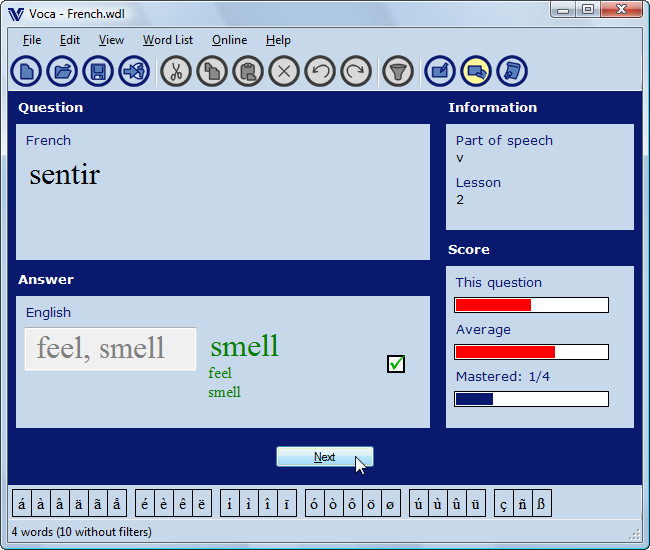Screen dimensions: 650x550
Task: Click the large green answer smell
Action: click(x=245, y=346)
